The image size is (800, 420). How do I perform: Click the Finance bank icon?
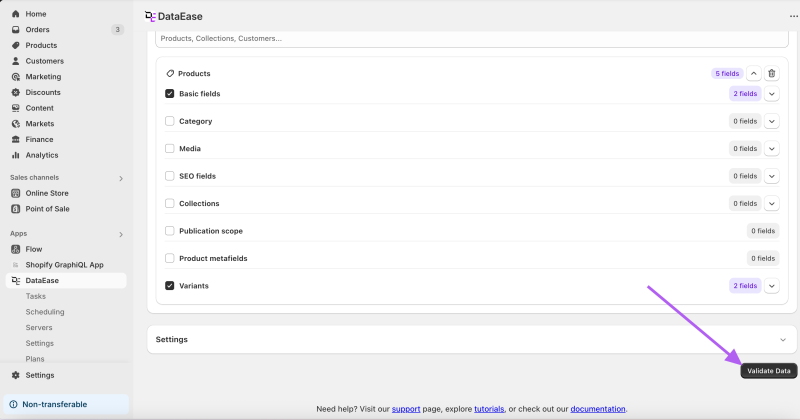[x=16, y=139]
